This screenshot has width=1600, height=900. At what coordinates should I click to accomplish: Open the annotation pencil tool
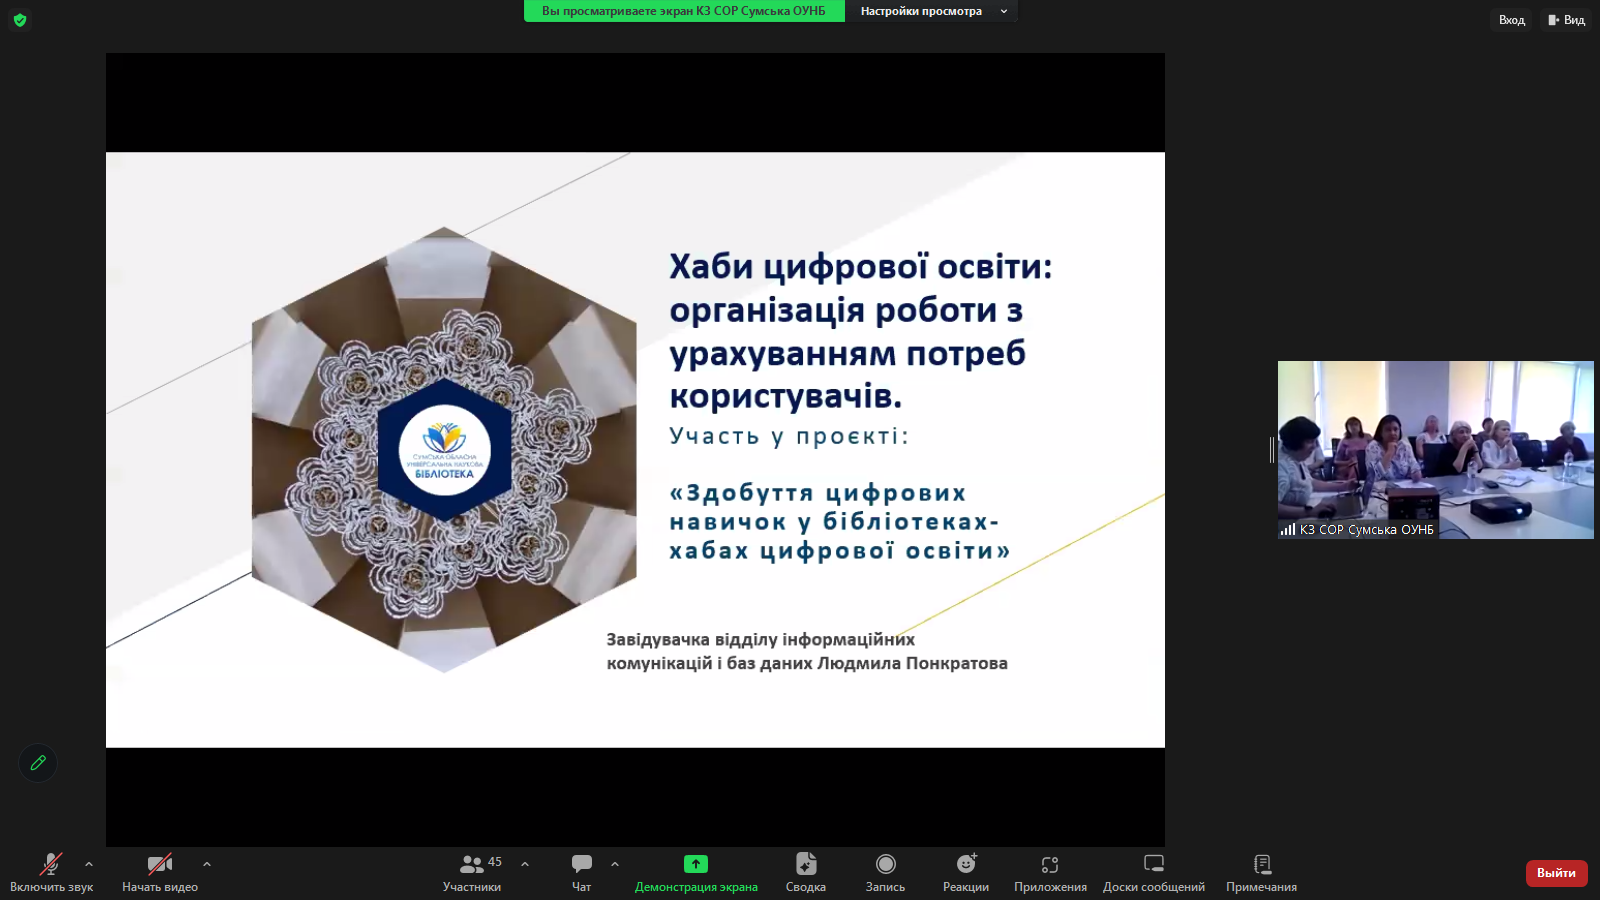[x=38, y=763]
